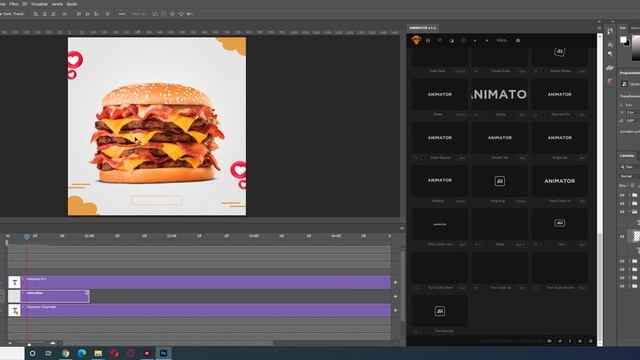Open Cortana search circle on taskbar
Viewport: 640px width, 360px height.
click(32, 353)
